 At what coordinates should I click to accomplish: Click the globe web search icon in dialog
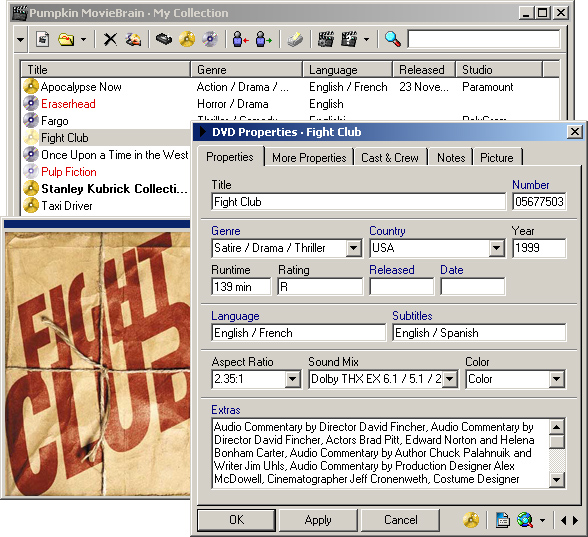point(525,520)
